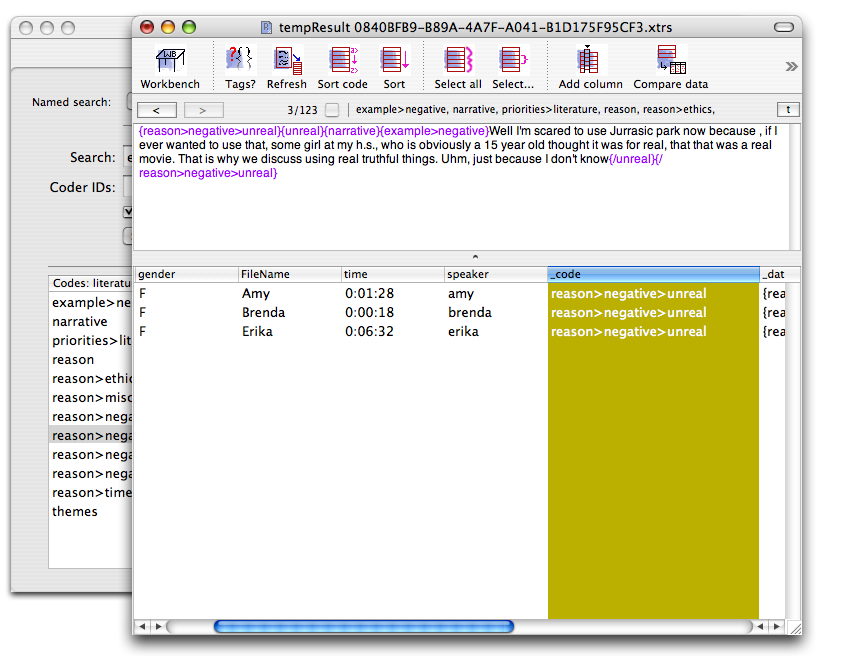Click the code cell in Erika's row

[653, 331]
